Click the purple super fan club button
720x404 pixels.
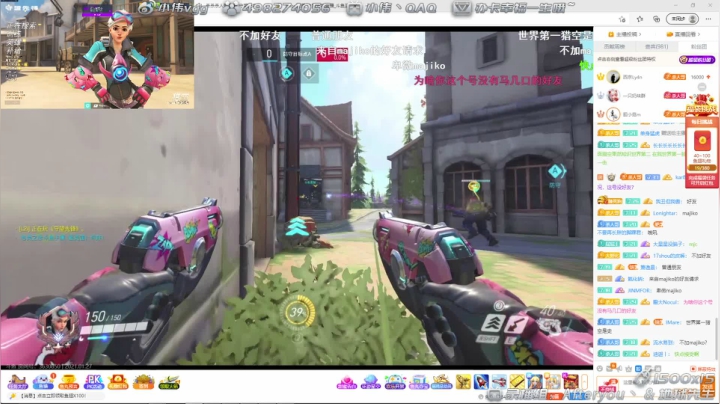pyautogui.click(x=697, y=60)
